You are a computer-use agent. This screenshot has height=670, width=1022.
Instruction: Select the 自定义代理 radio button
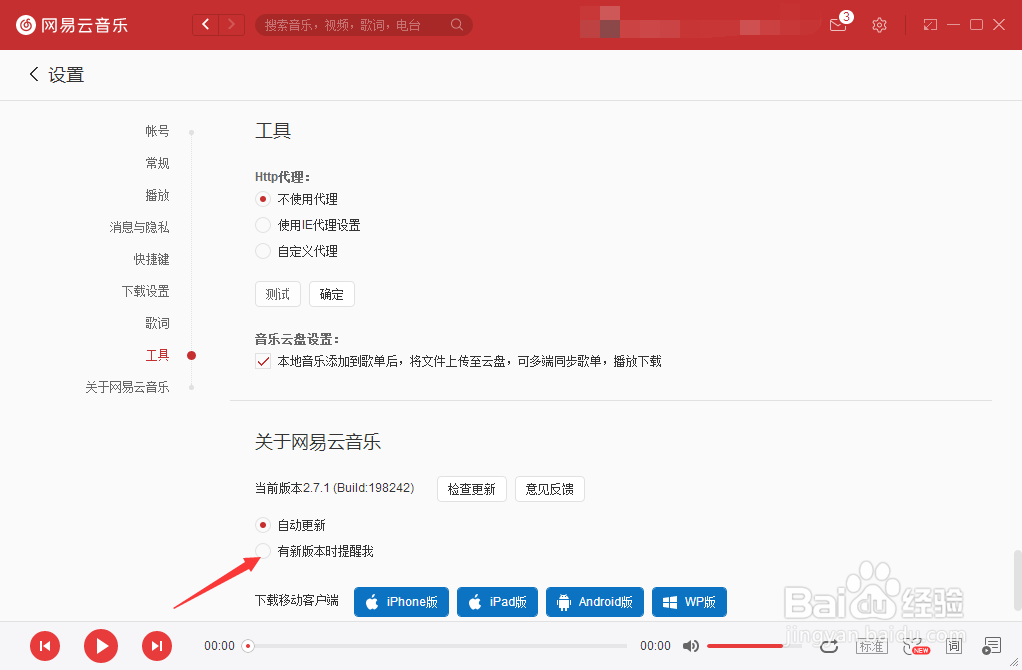click(x=263, y=251)
